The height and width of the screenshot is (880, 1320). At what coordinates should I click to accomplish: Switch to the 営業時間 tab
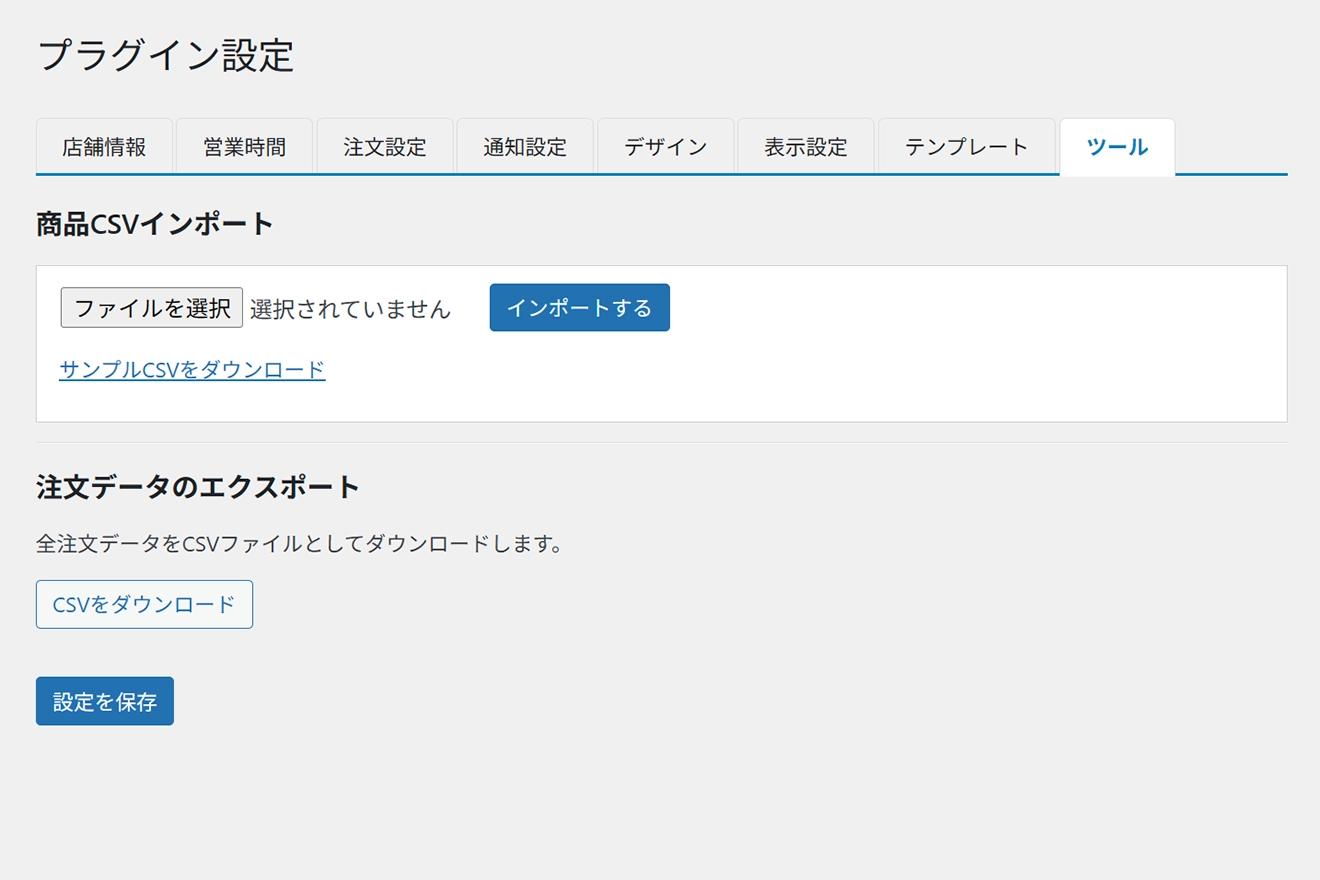(244, 147)
